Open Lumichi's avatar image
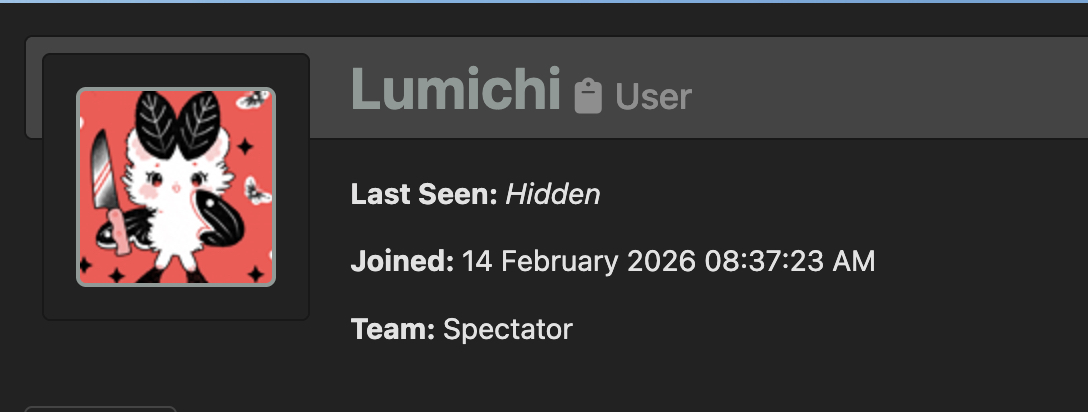The image size is (1088, 412). [x=176, y=187]
